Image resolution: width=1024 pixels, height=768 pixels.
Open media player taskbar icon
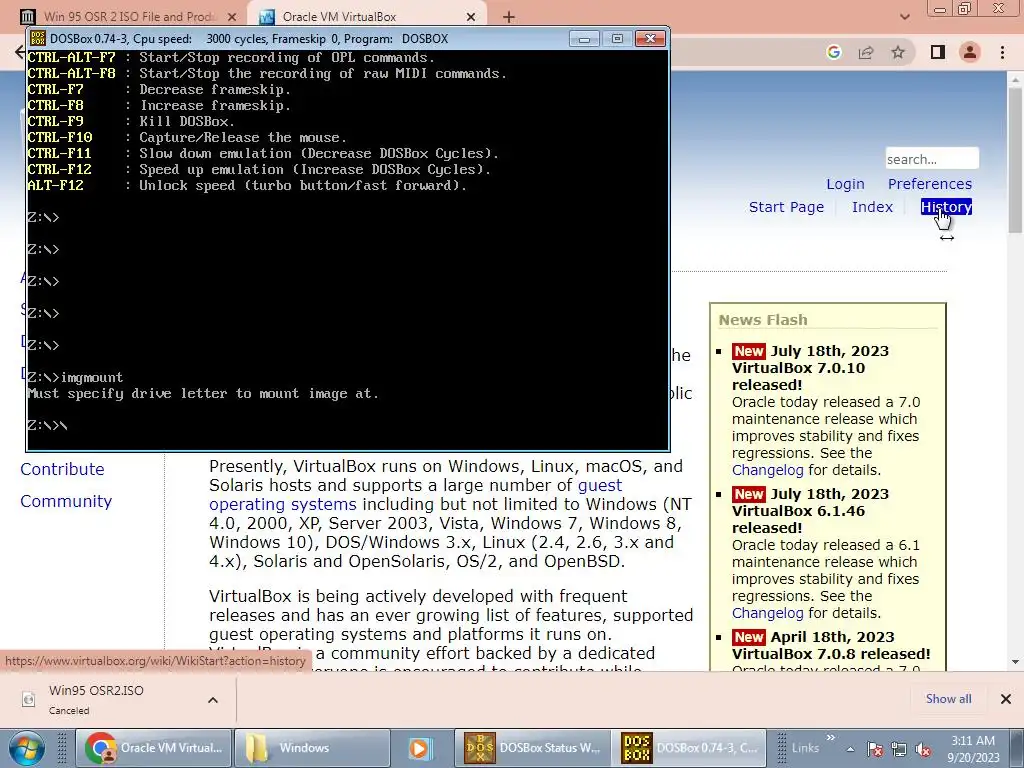point(419,748)
